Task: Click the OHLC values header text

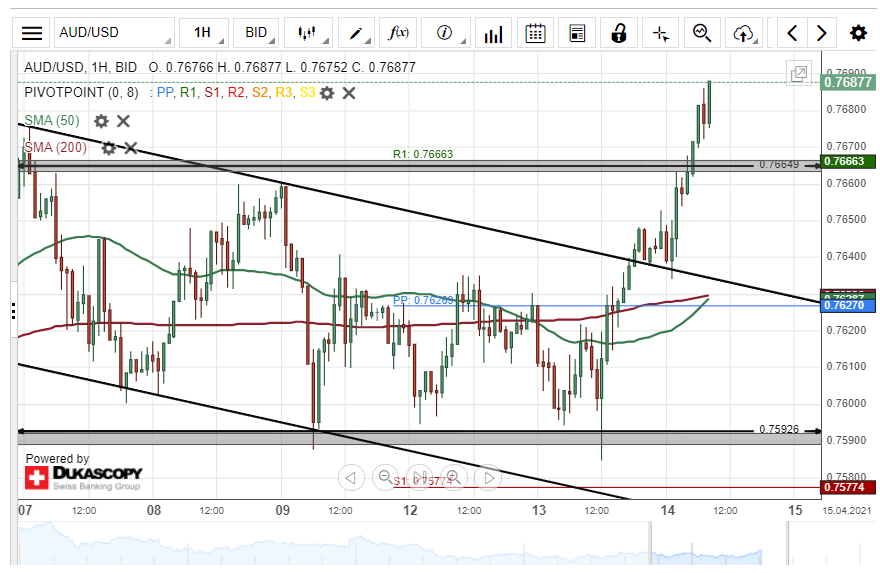Action: pos(282,67)
